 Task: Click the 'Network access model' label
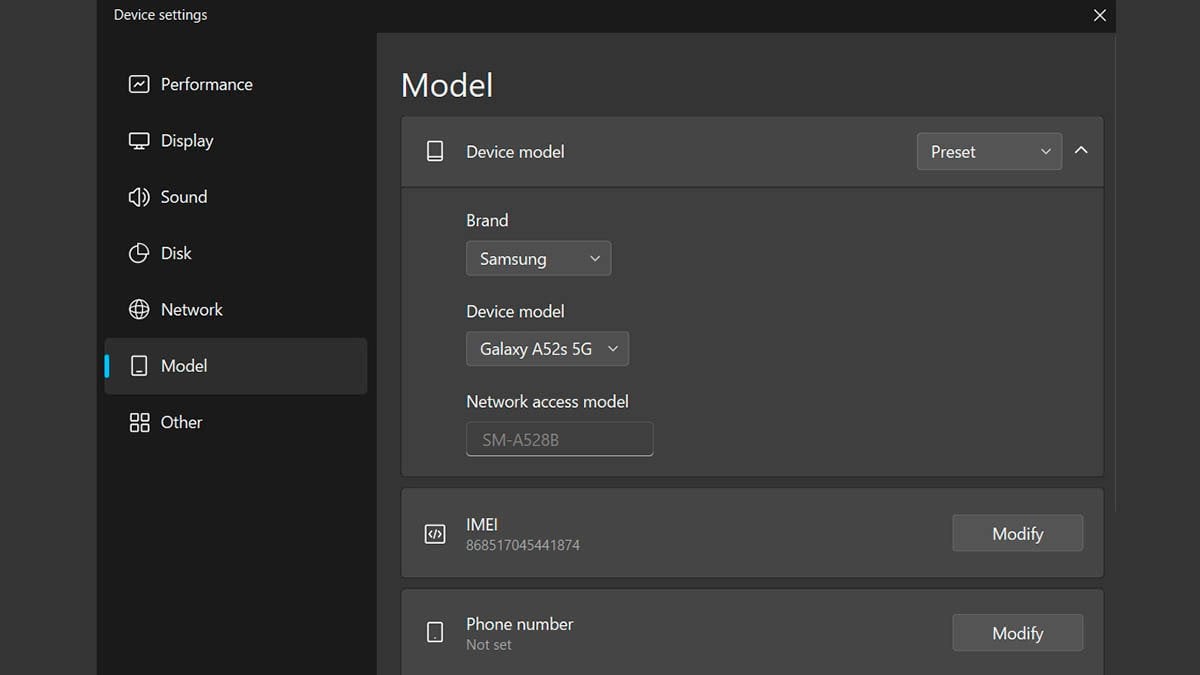(x=547, y=402)
